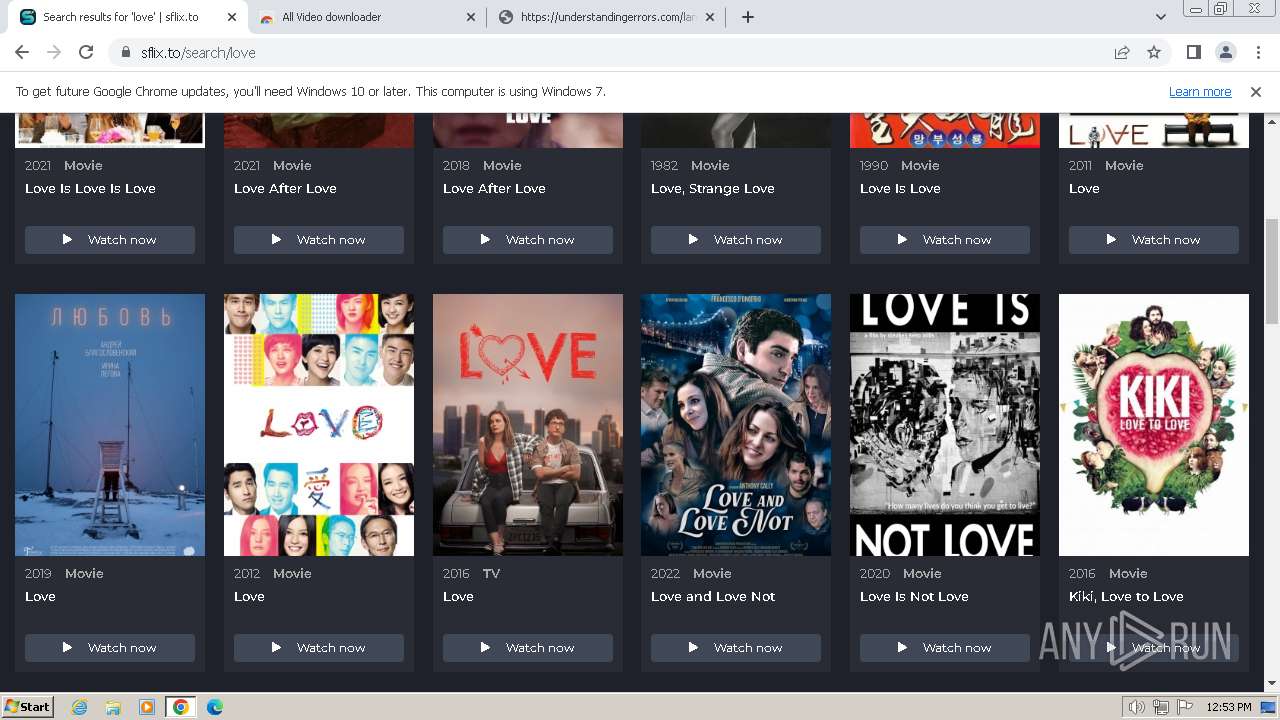View site information via the padlock icon
The image size is (1280, 720).
coord(125,52)
